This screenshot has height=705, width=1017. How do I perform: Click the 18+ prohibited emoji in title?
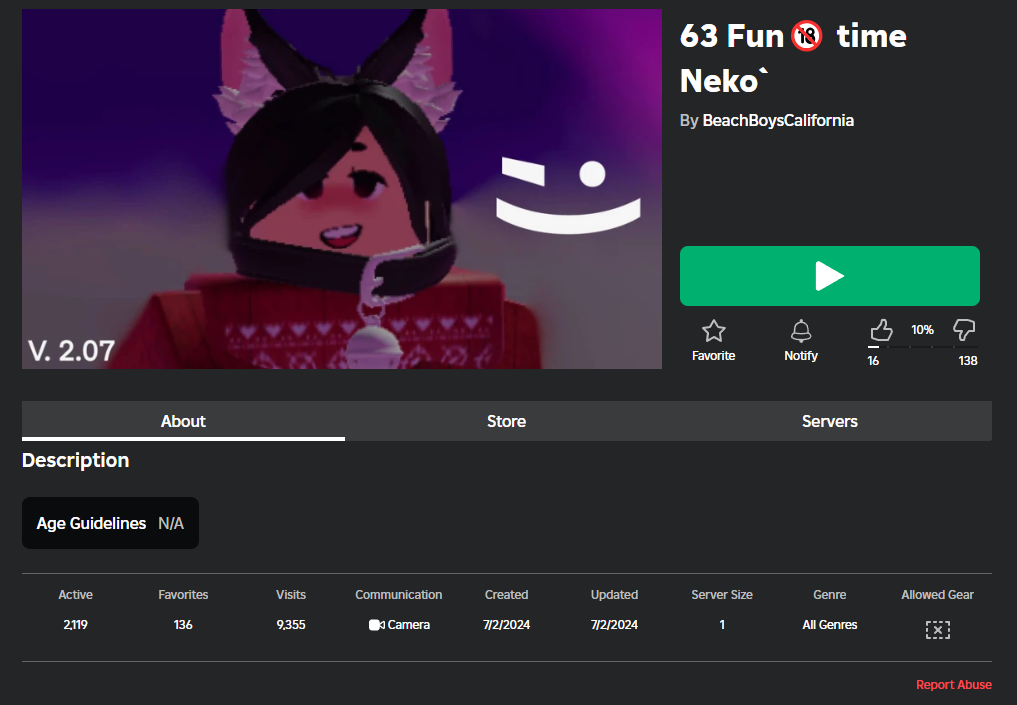[806, 36]
